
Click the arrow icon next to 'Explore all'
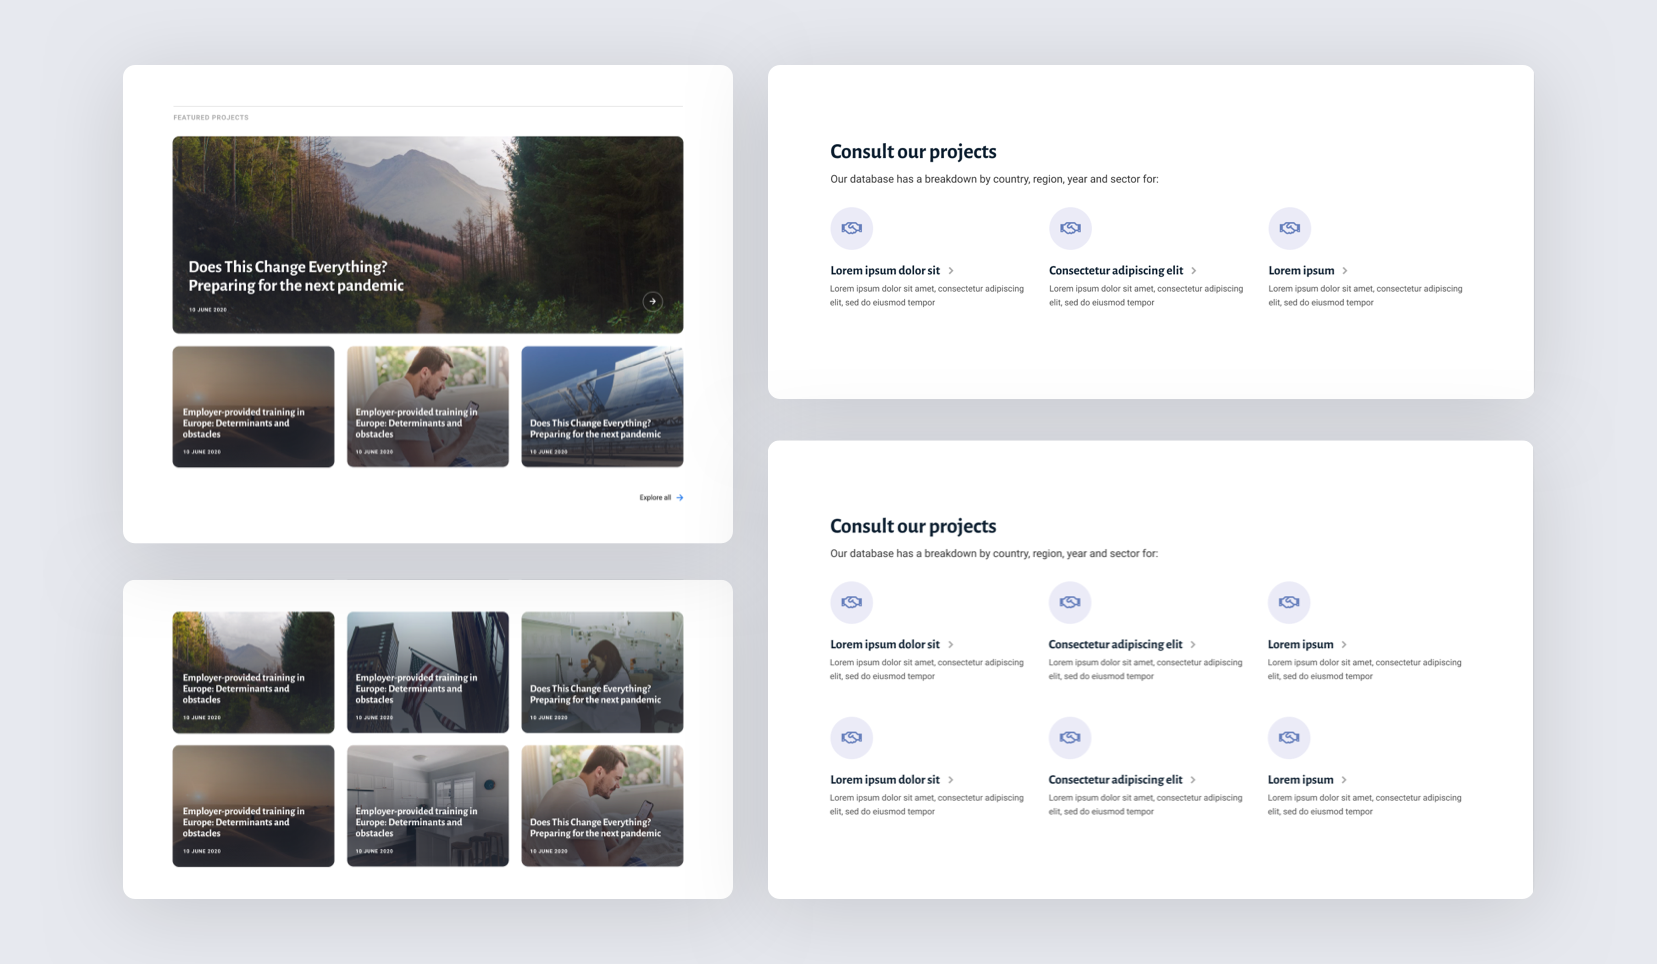[679, 497]
